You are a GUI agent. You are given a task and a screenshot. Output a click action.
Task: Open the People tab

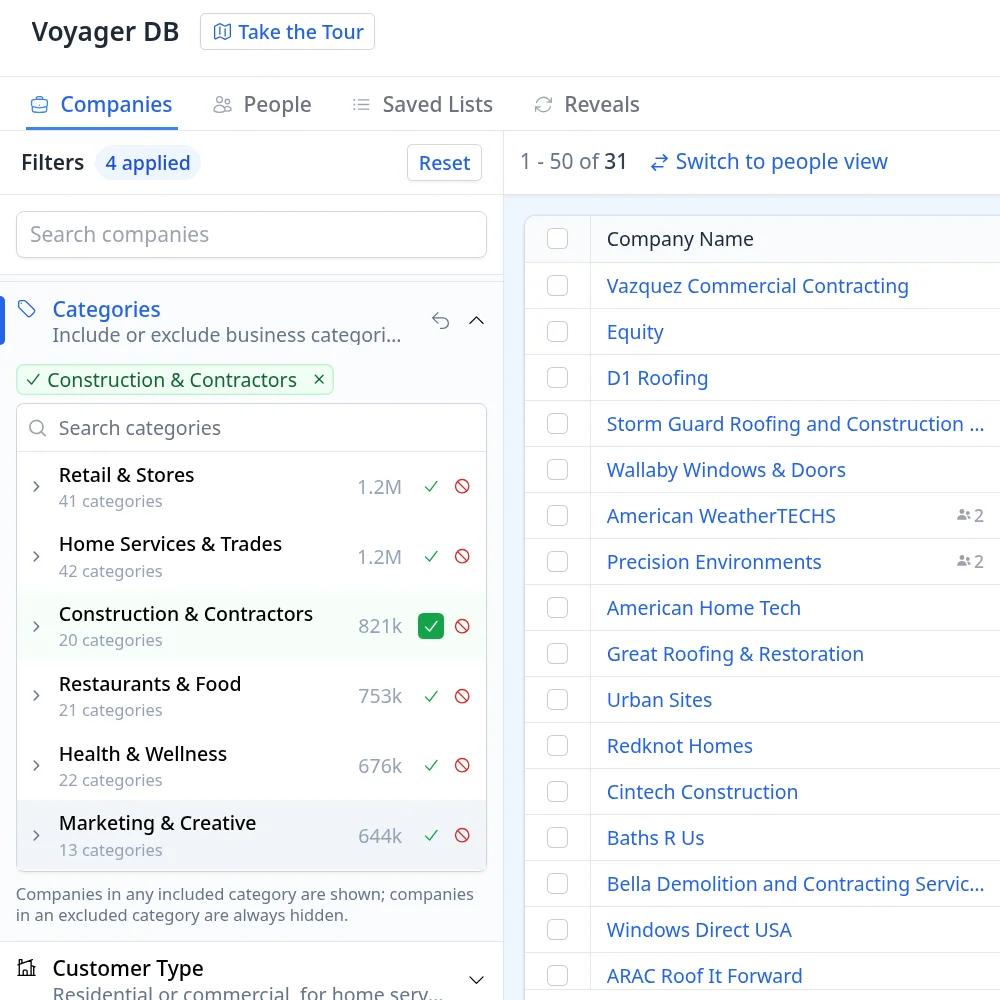(263, 105)
